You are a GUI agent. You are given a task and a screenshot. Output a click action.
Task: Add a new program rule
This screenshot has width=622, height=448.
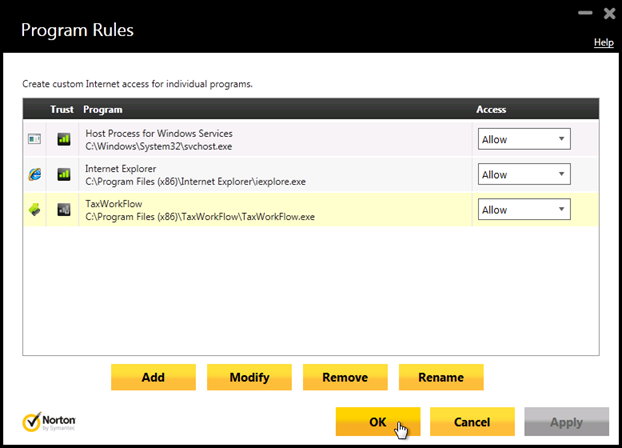pos(153,377)
